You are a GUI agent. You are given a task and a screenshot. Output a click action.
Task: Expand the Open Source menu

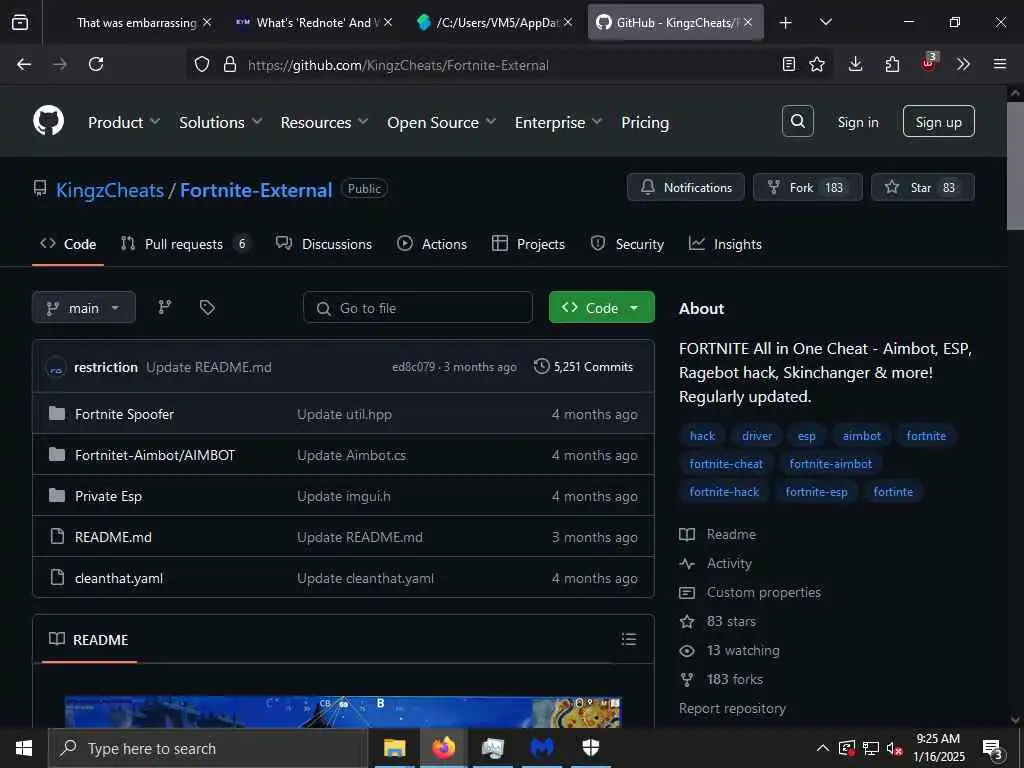pyautogui.click(x=441, y=122)
